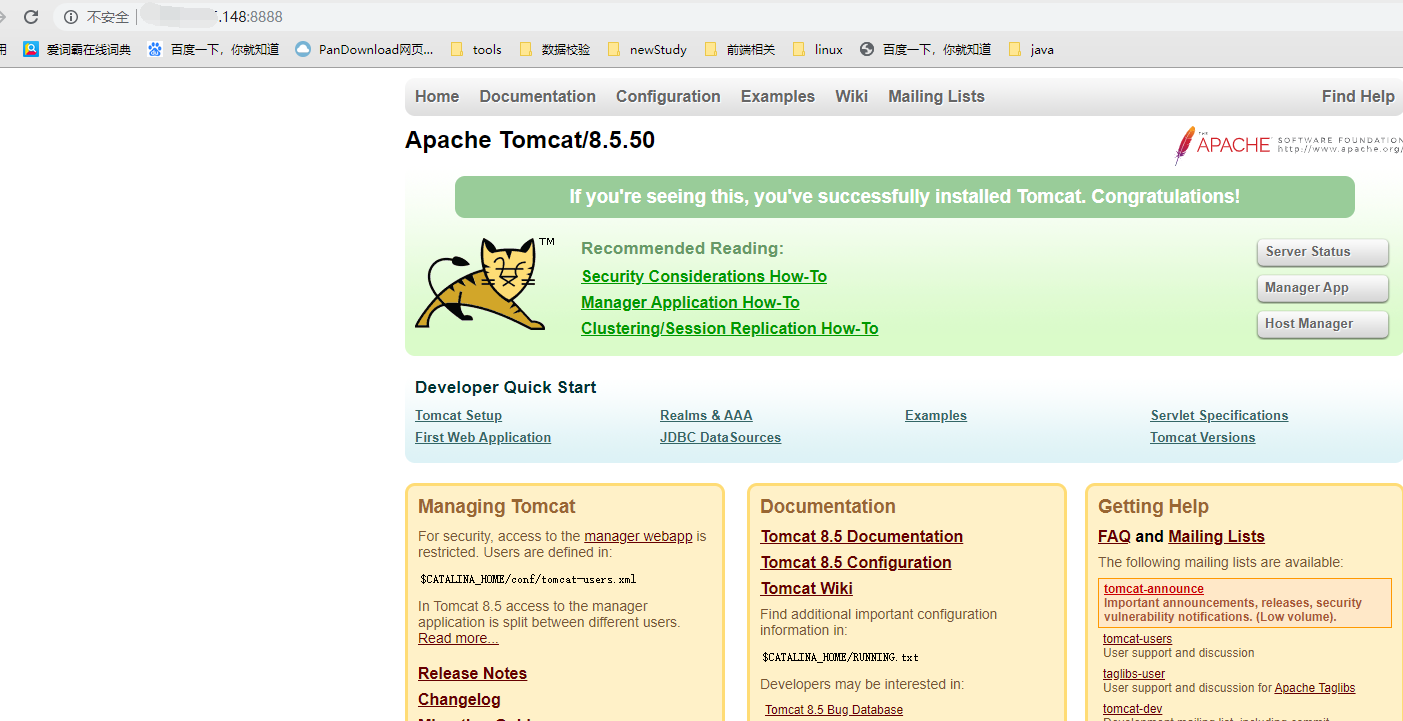Open the Examples link under Developer Quick Start
This screenshot has height=721, width=1403.
(x=936, y=416)
